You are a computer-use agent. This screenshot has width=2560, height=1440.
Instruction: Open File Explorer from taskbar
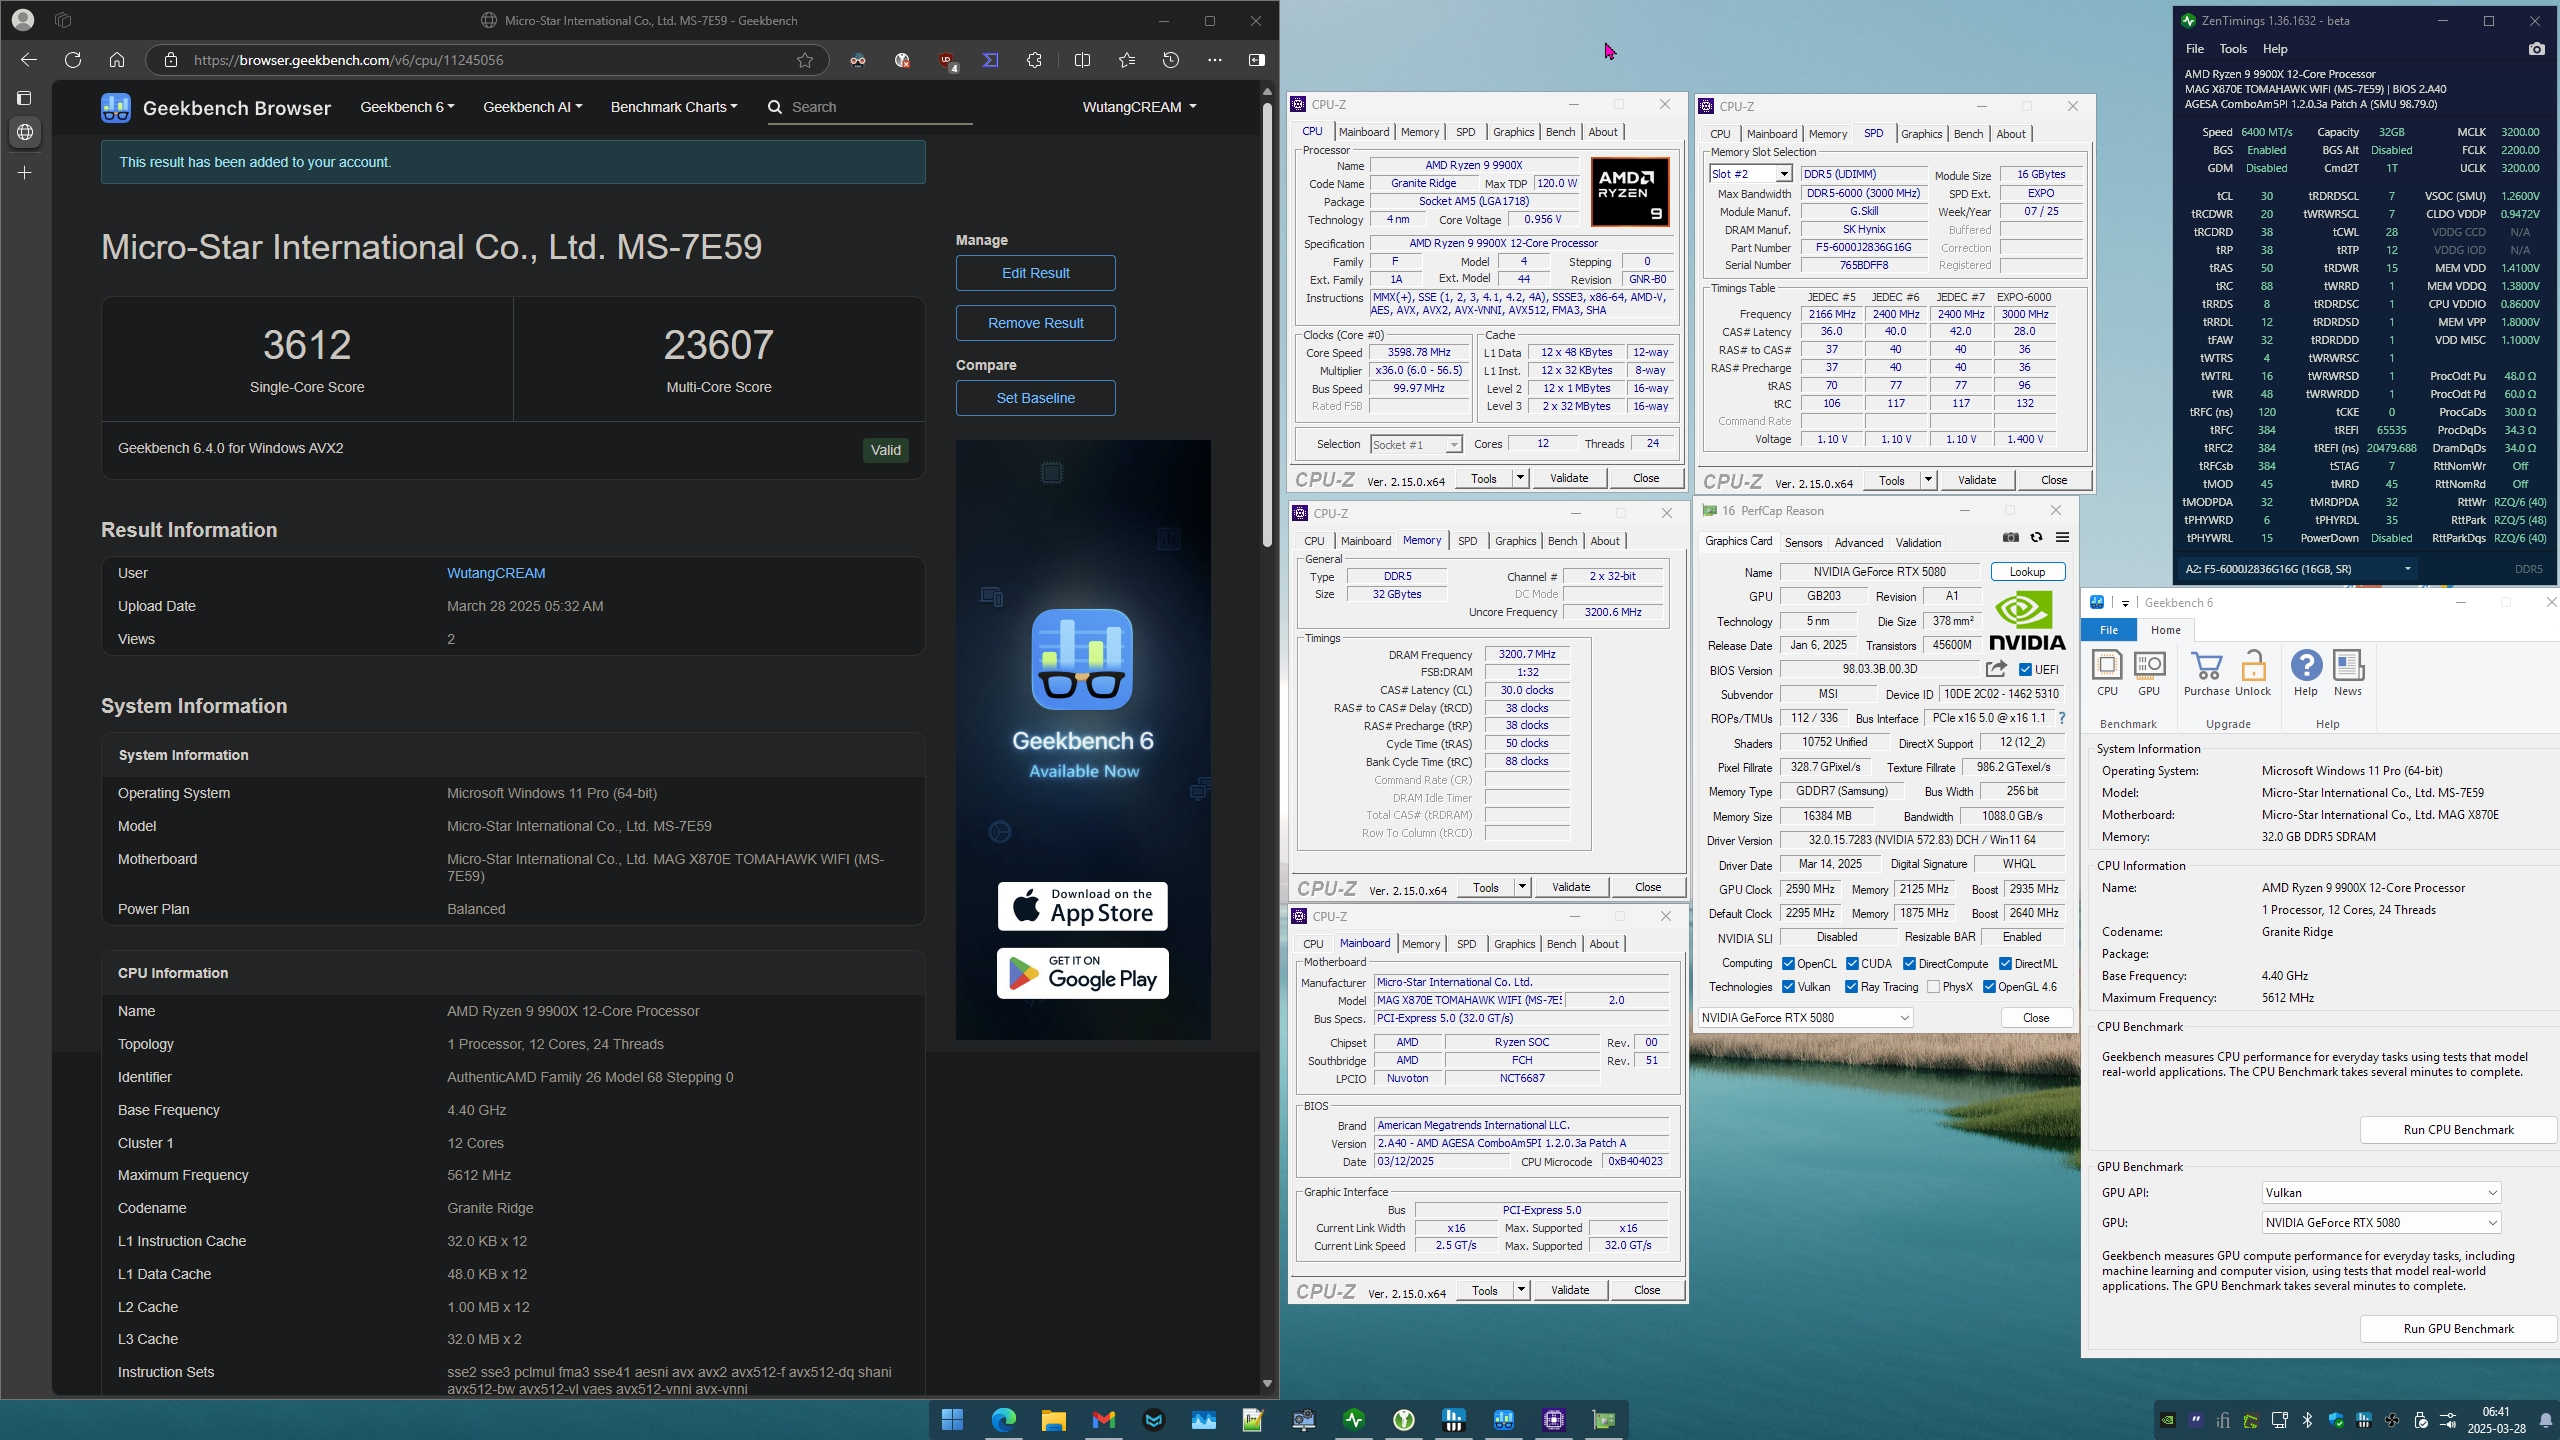pyautogui.click(x=1053, y=1419)
